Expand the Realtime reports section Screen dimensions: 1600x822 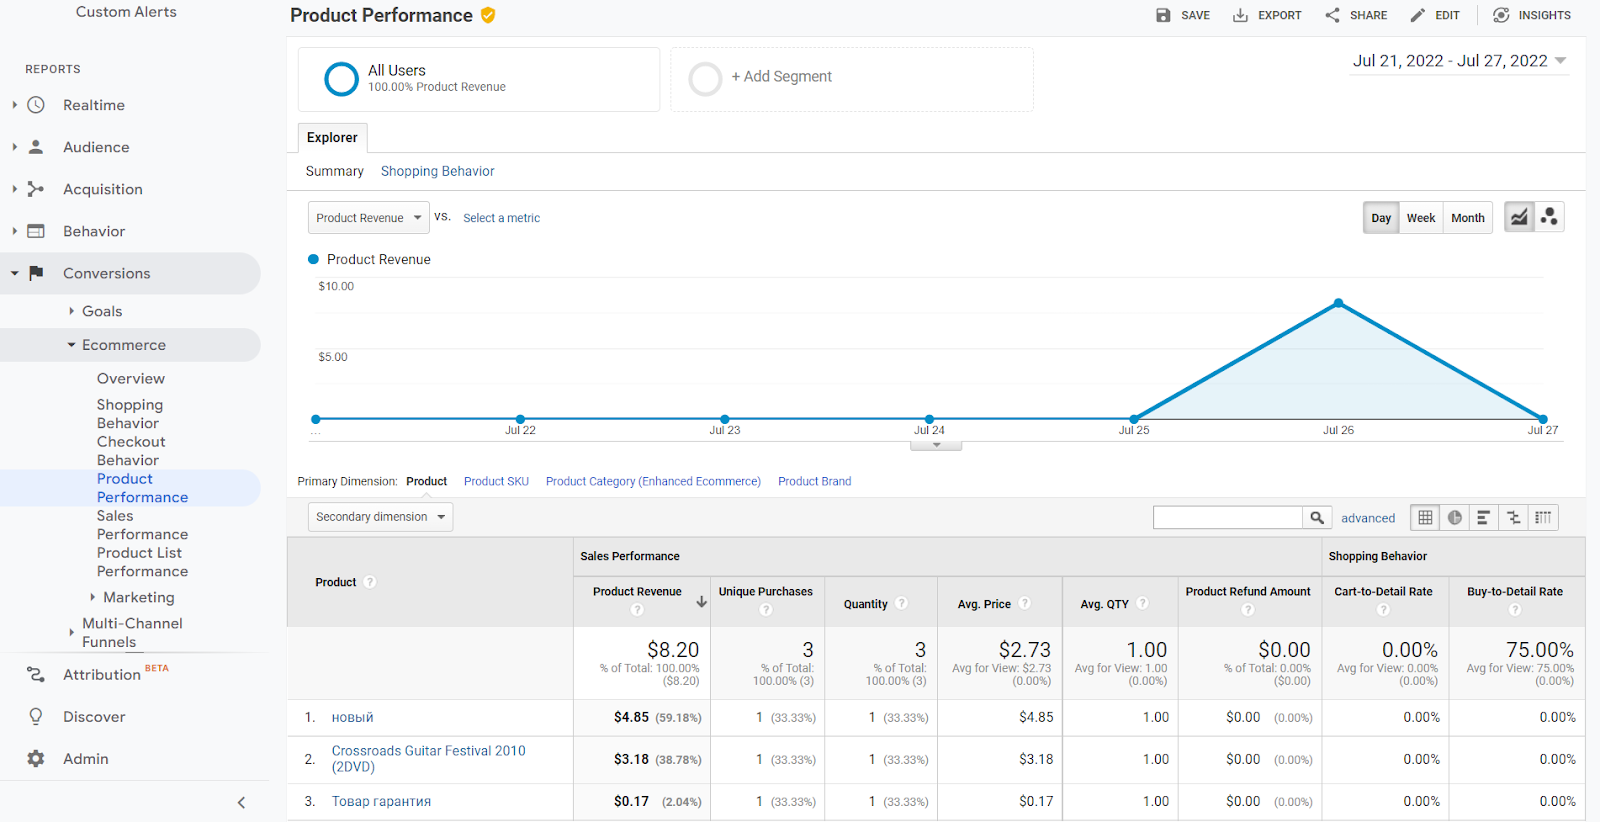tap(14, 105)
